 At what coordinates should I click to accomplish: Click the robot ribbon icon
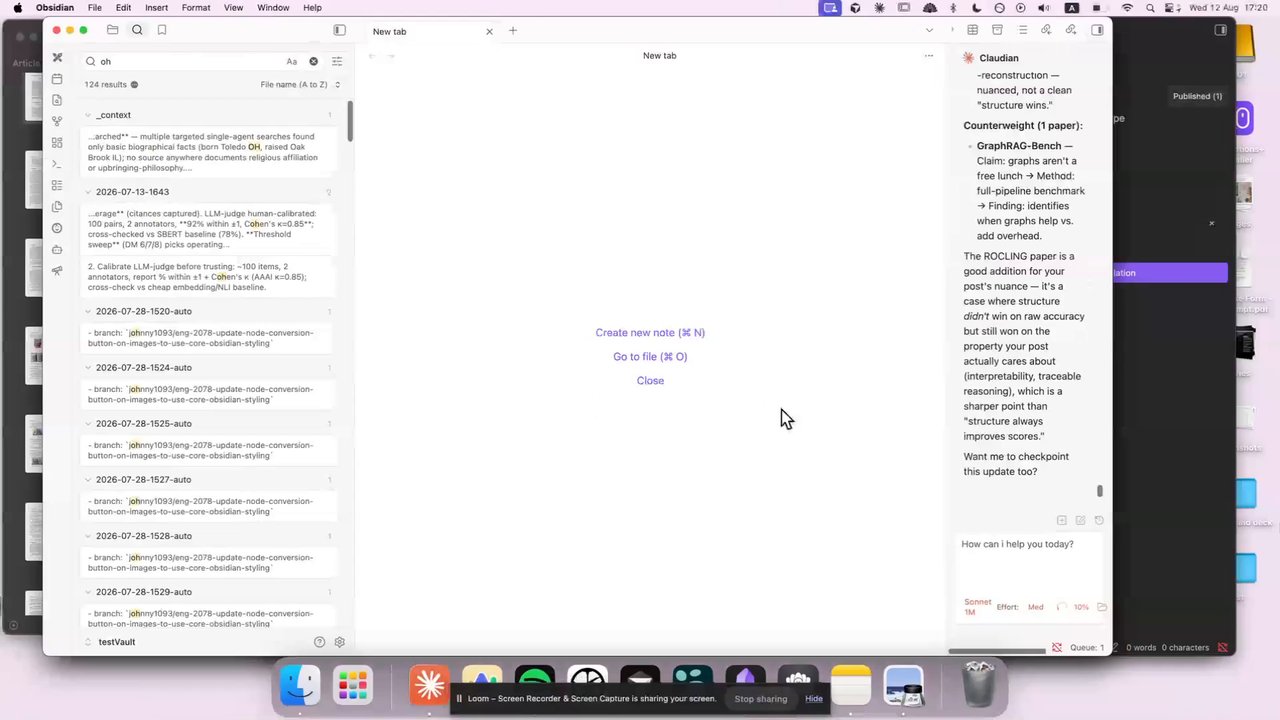click(x=57, y=250)
